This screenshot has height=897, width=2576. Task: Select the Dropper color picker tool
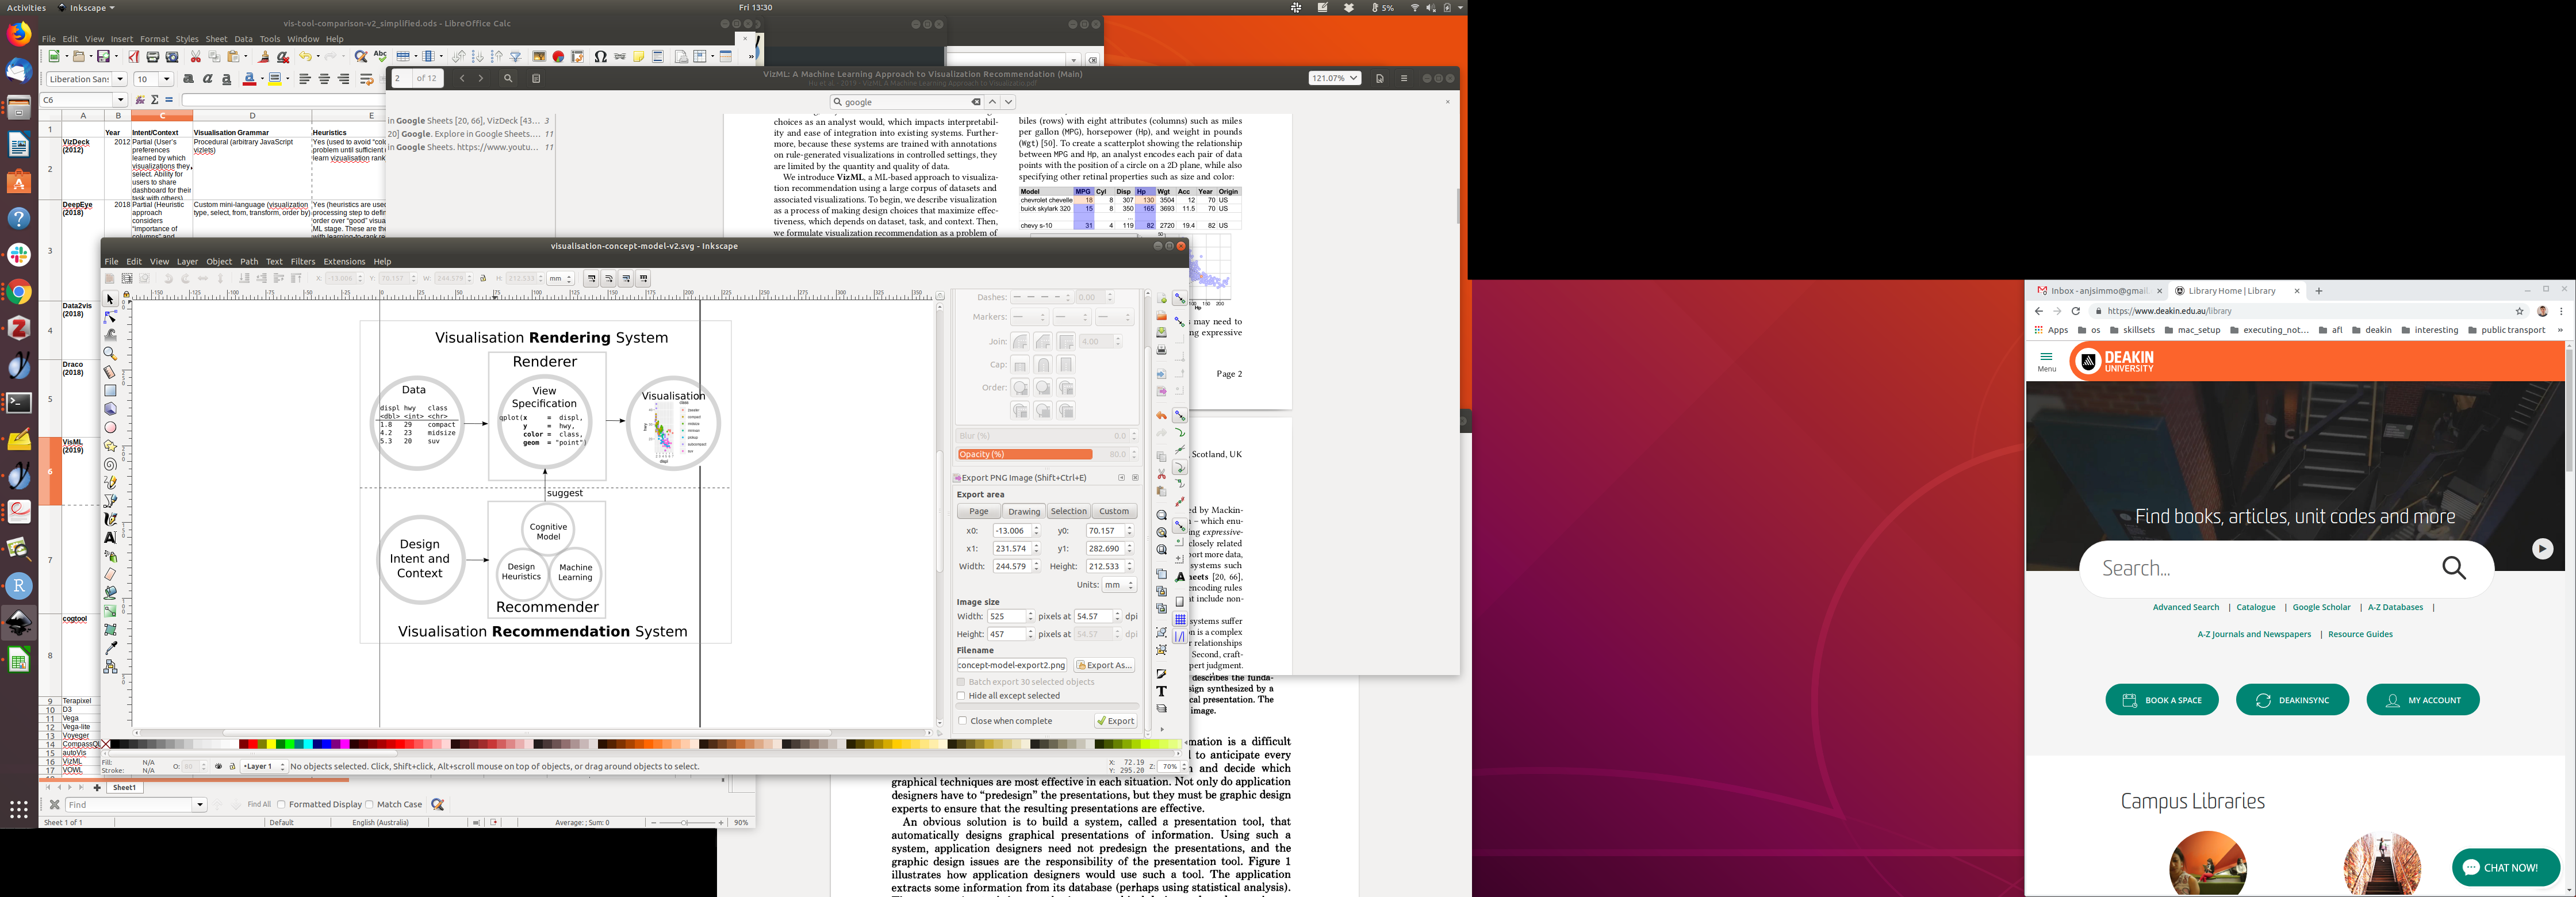pyautogui.click(x=110, y=648)
